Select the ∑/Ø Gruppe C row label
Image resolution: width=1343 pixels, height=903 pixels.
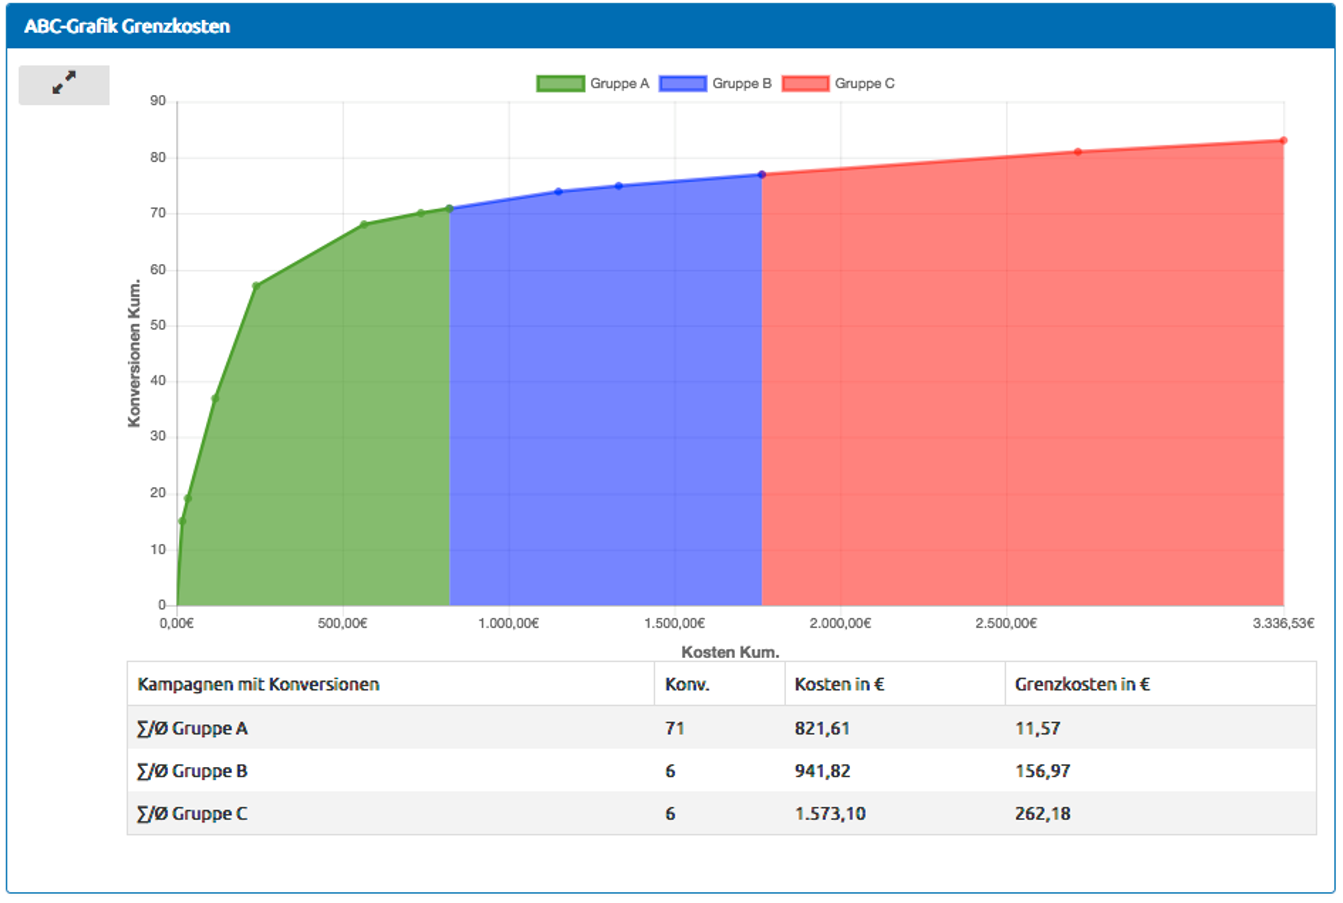(x=192, y=814)
